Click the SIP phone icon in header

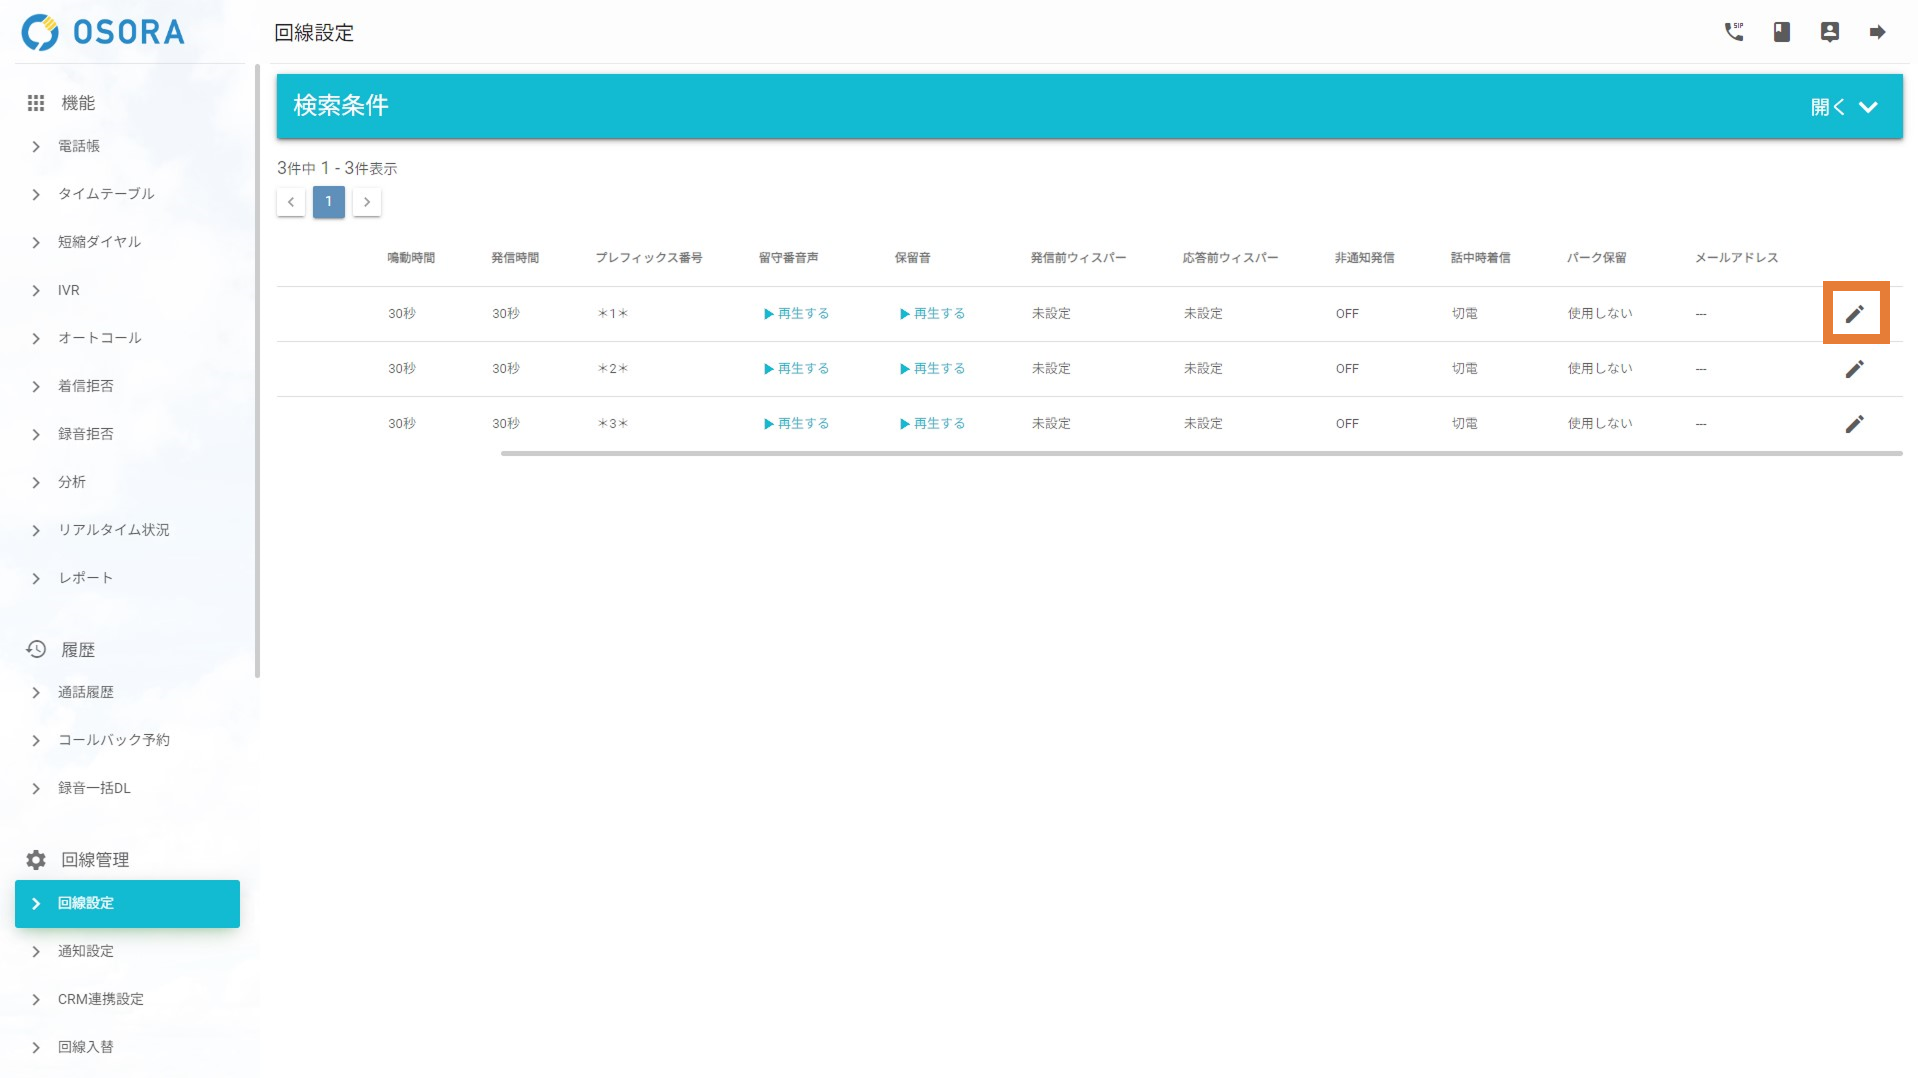click(x=1733, y=32)
